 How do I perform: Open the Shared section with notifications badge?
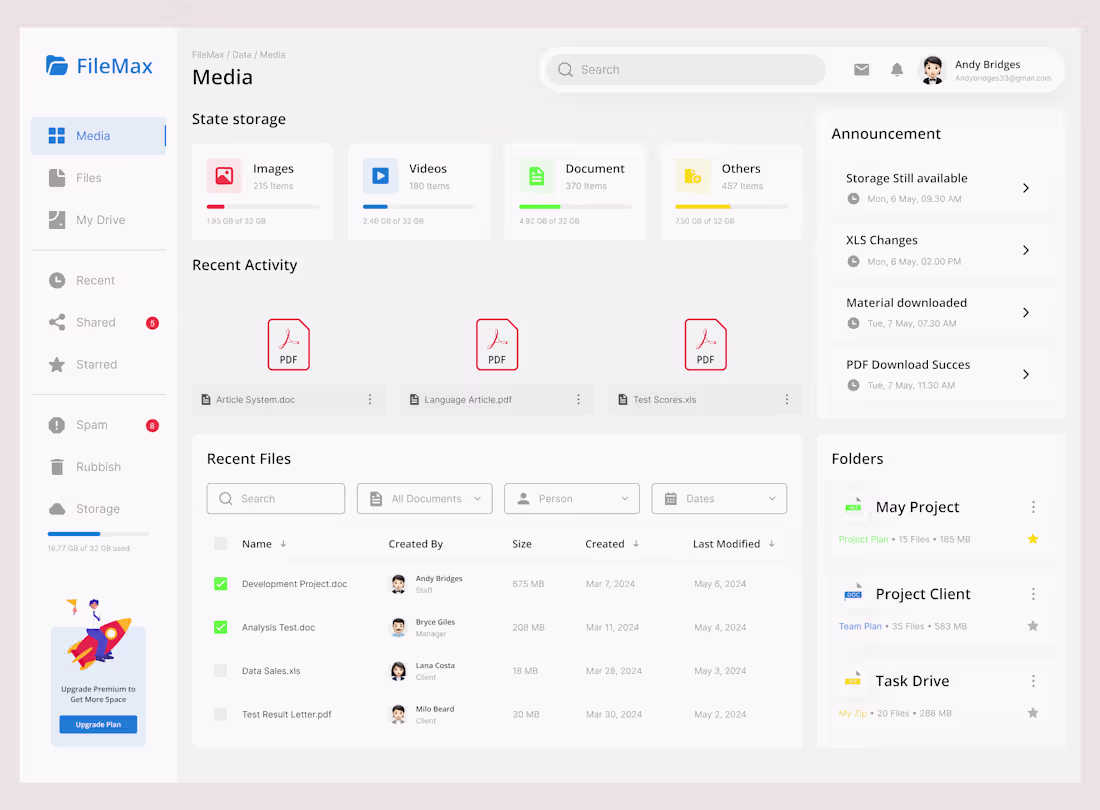(x=96, y=322)
